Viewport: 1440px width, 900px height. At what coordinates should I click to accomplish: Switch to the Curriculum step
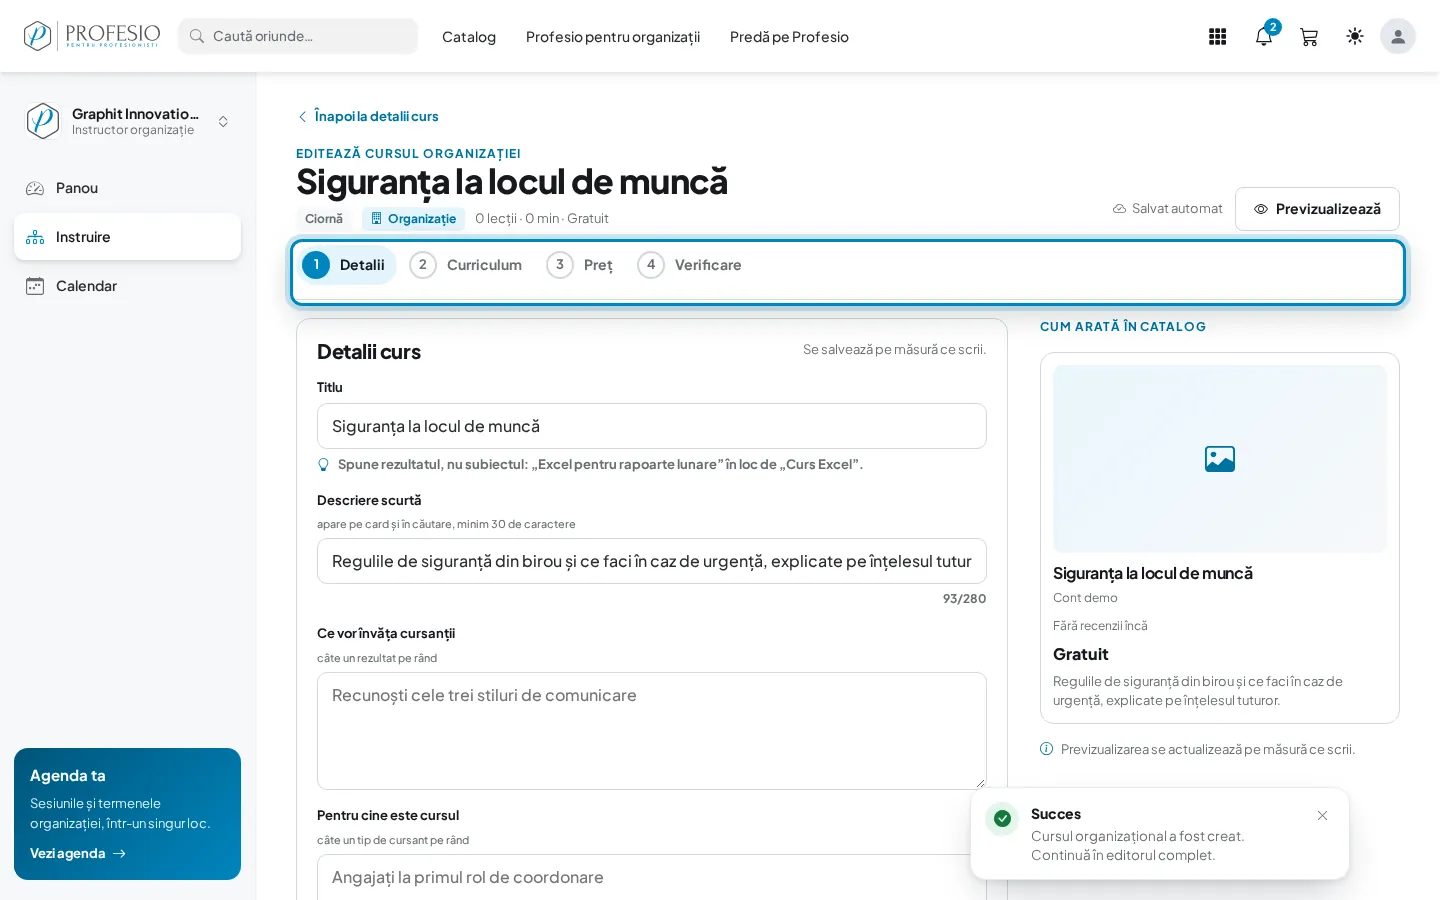[x=467, y=265]
